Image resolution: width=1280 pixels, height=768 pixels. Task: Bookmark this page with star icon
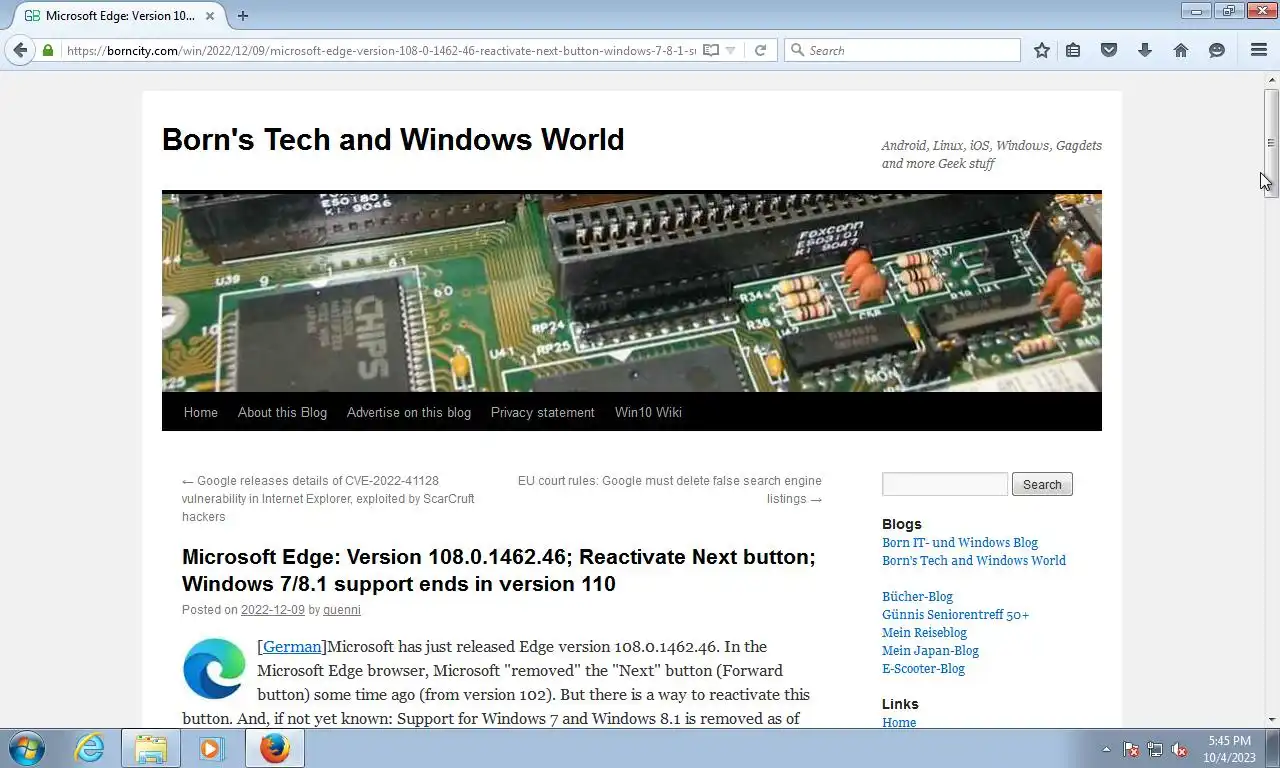[1042, 50]
